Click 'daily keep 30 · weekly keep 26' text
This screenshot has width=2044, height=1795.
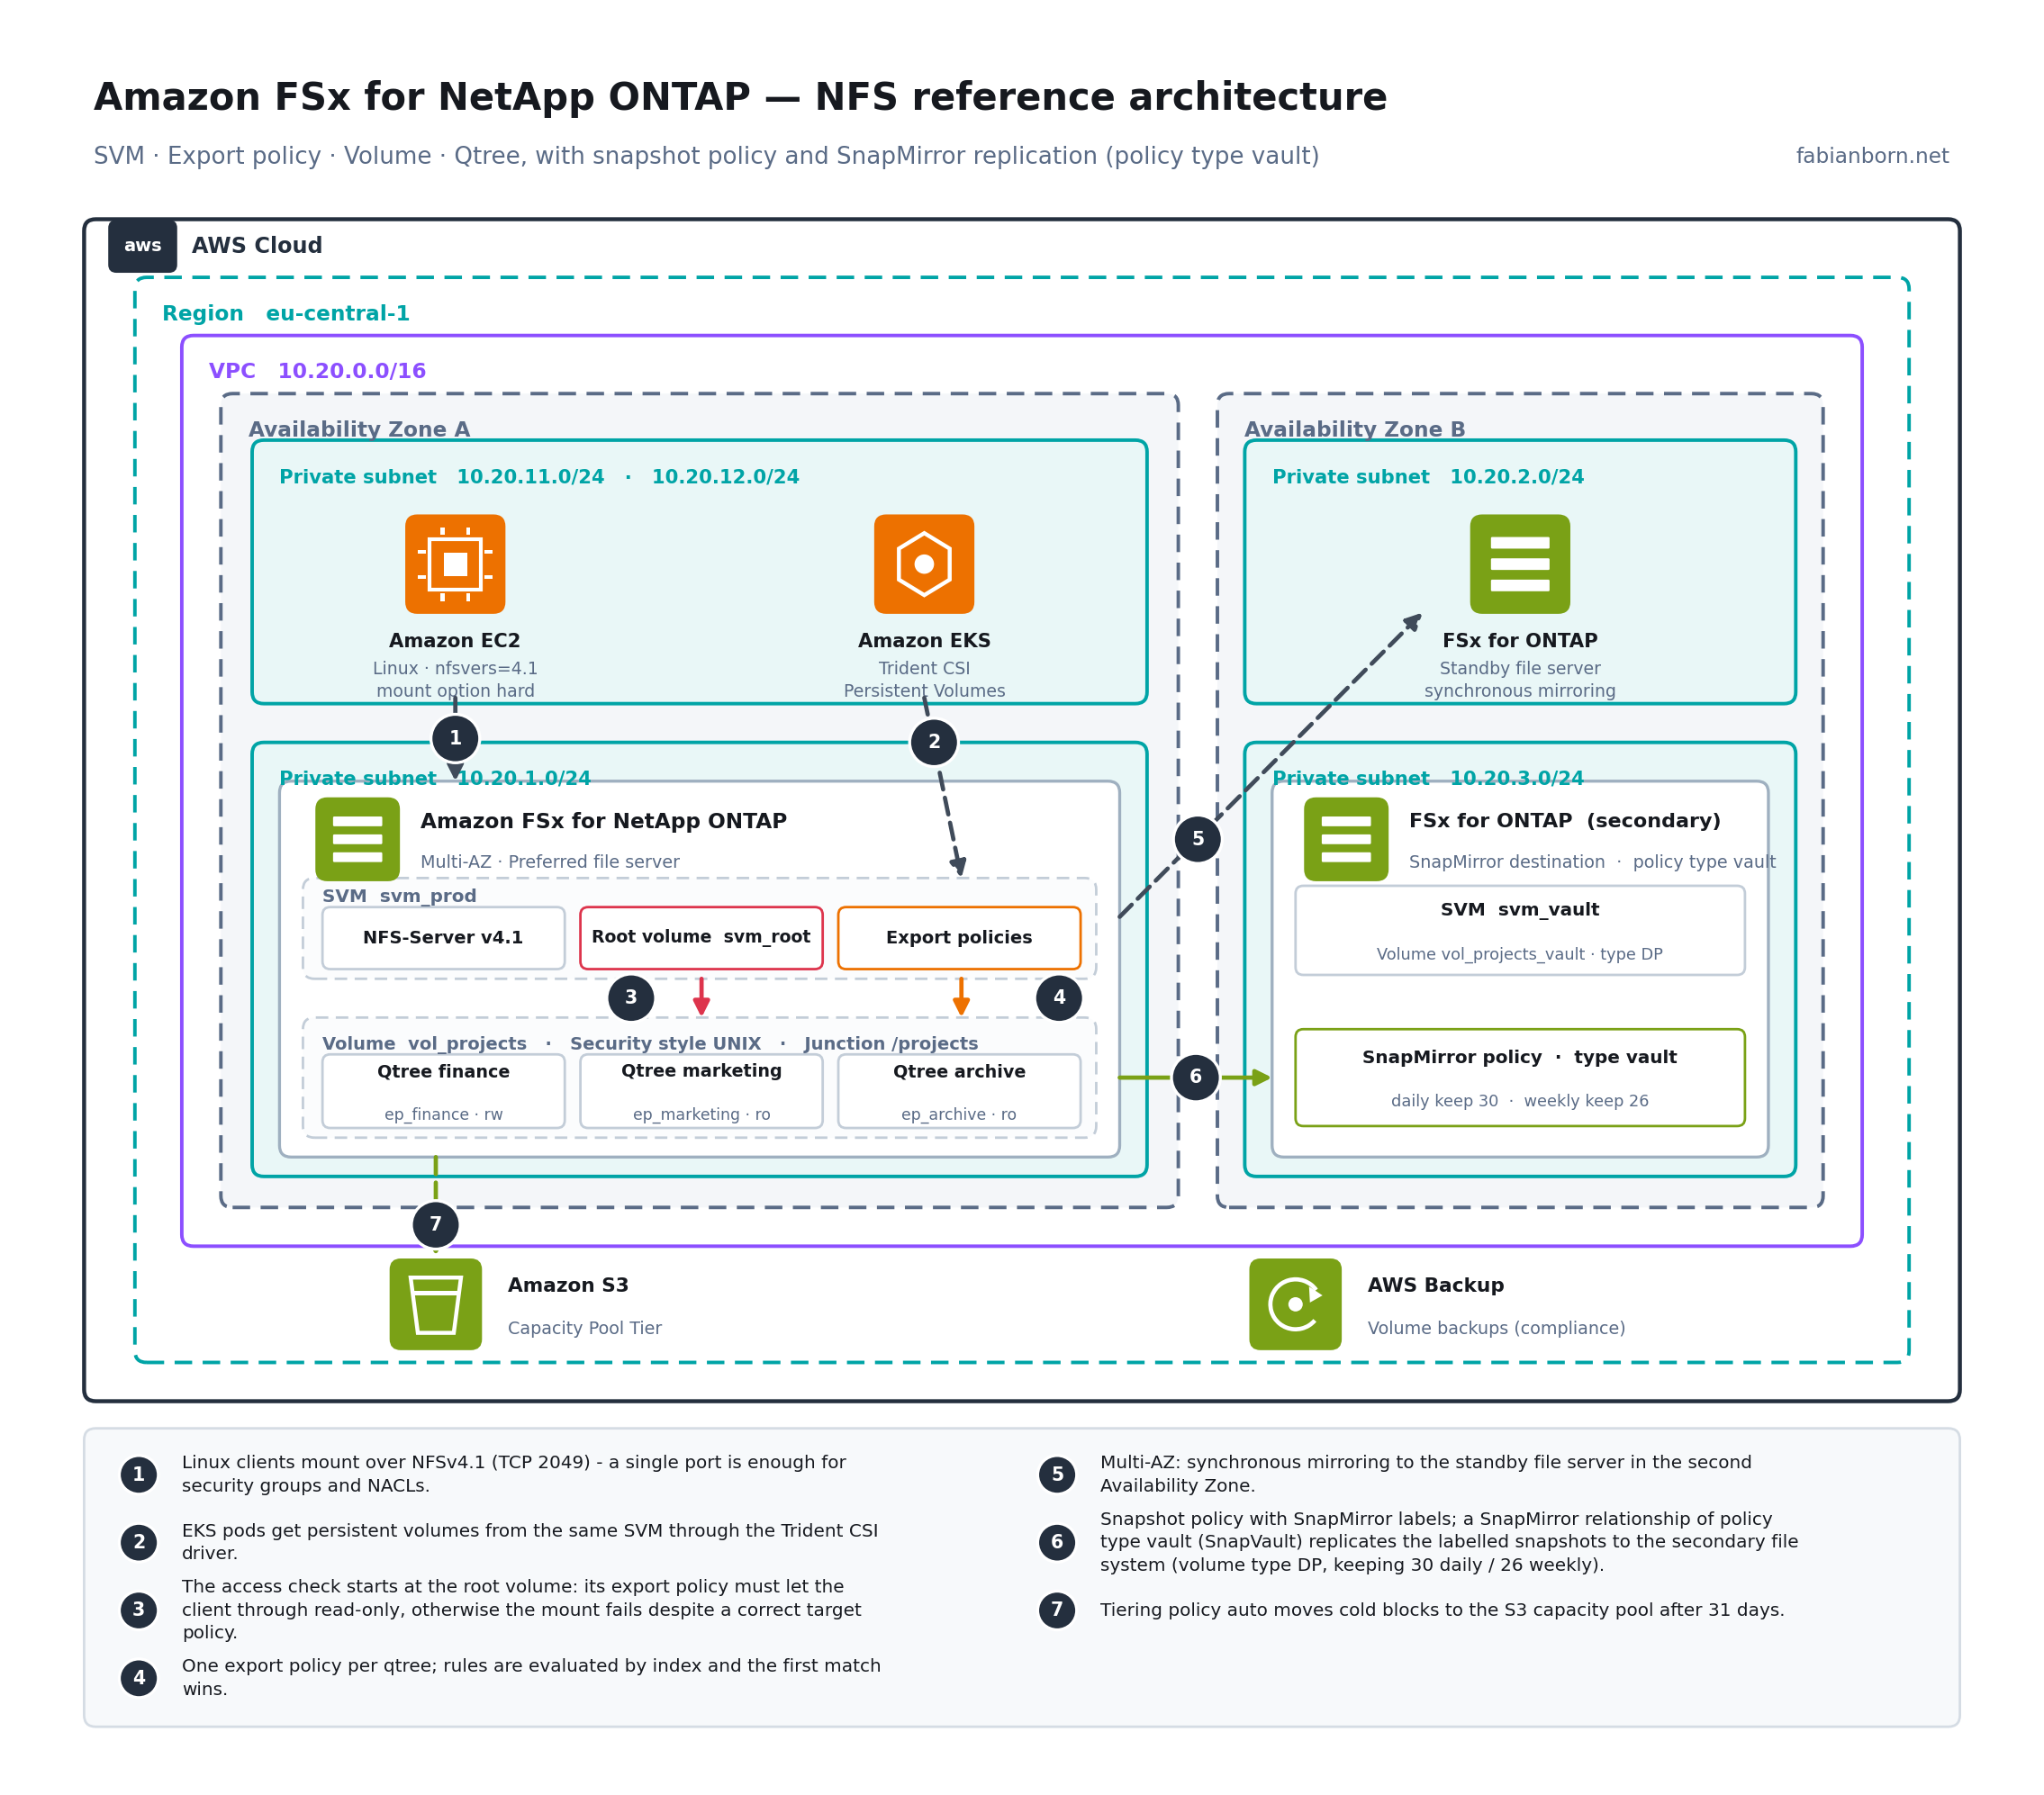point(1520,1101)
